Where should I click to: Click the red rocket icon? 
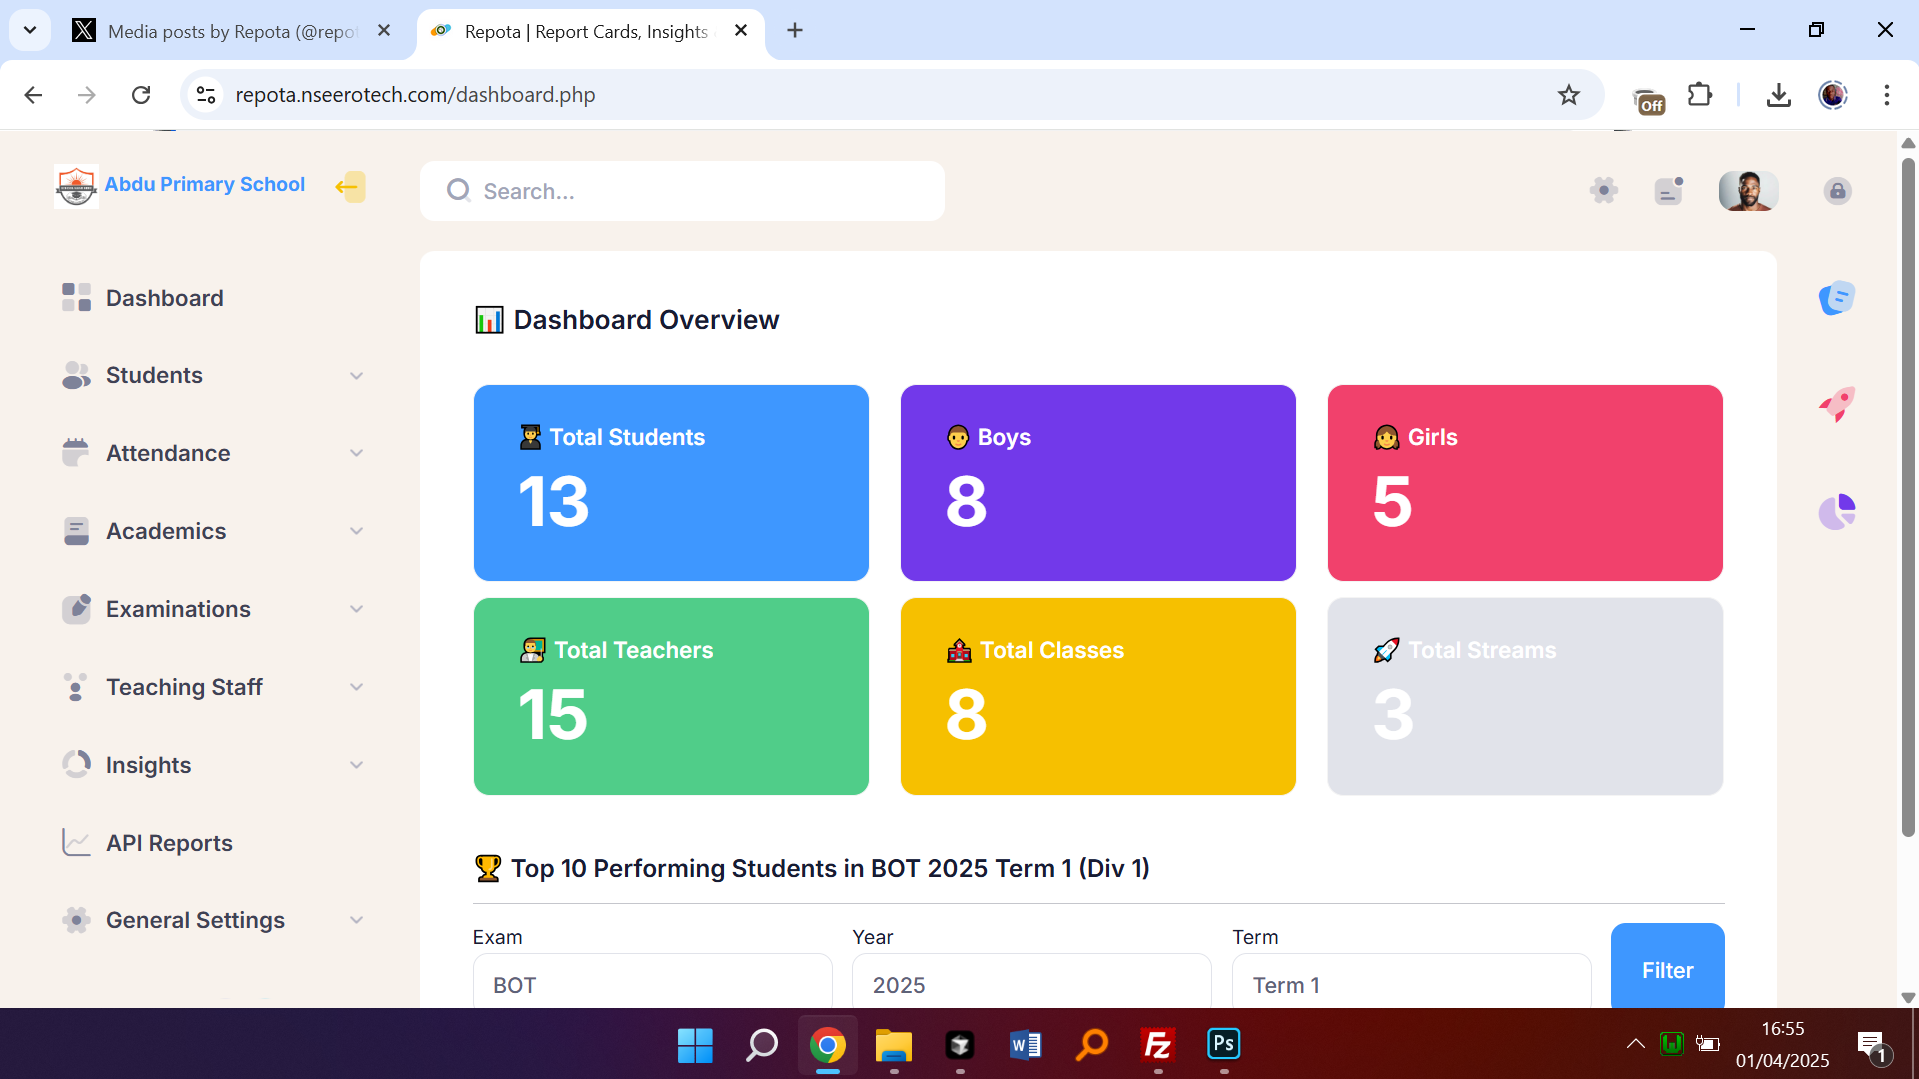pos(1836,404)
